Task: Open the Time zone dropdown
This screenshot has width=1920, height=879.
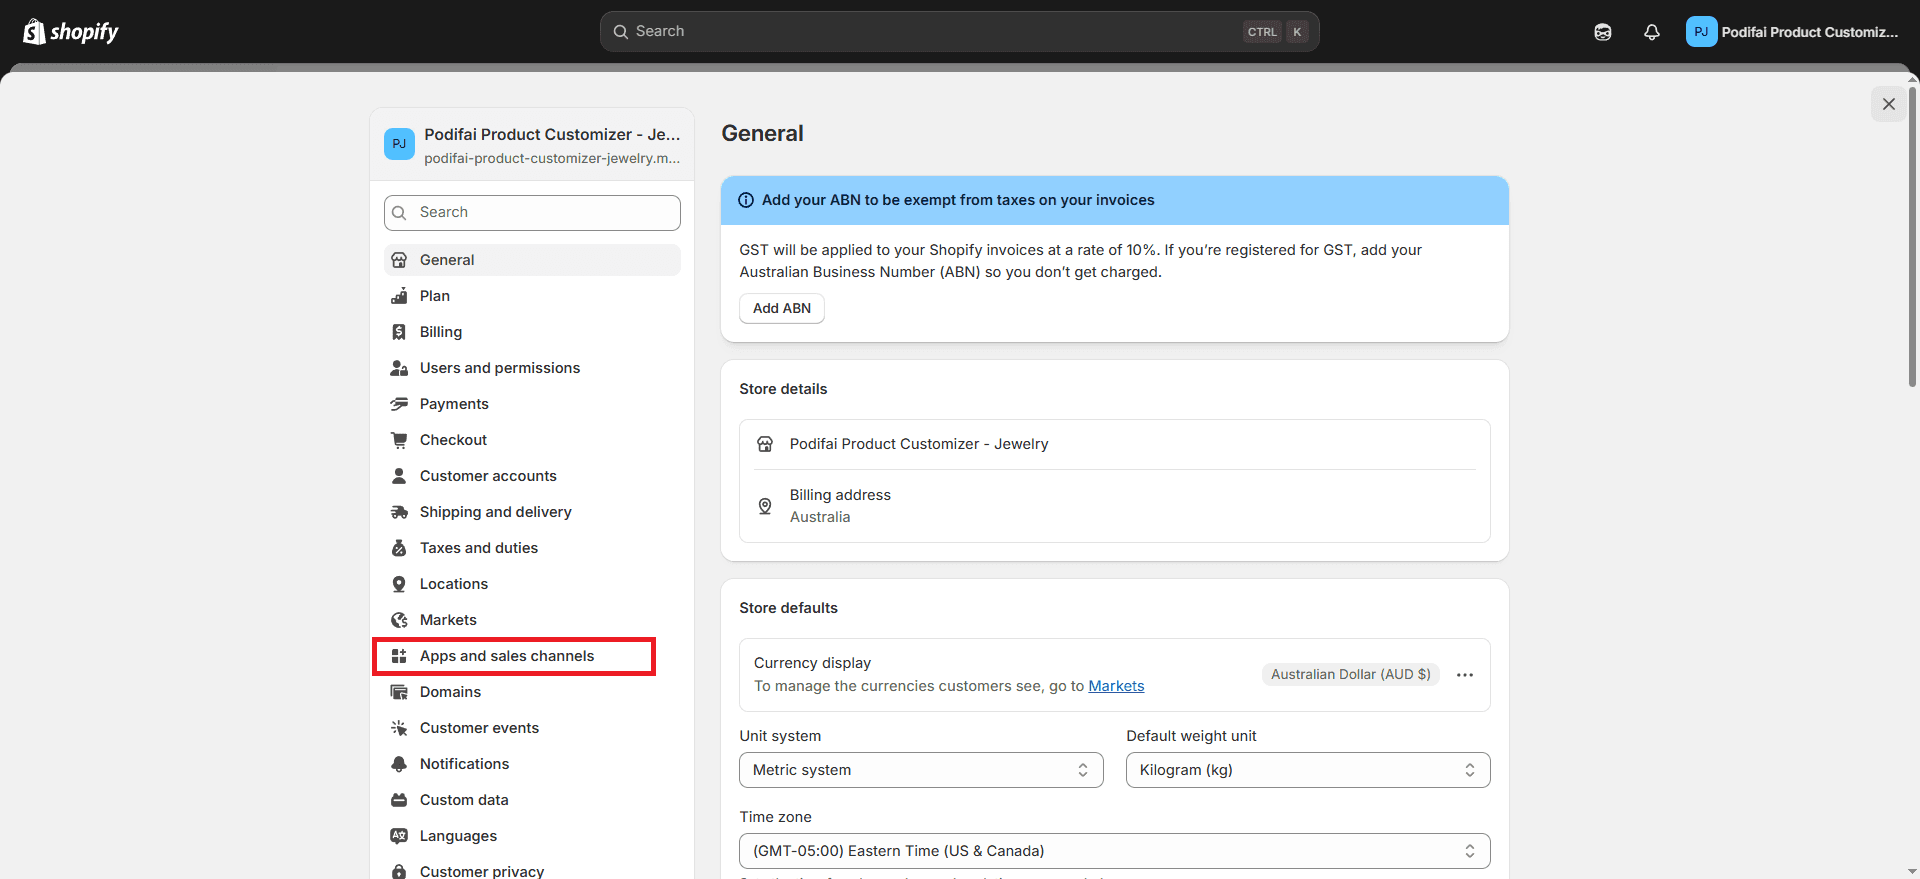Action: 1115,851
